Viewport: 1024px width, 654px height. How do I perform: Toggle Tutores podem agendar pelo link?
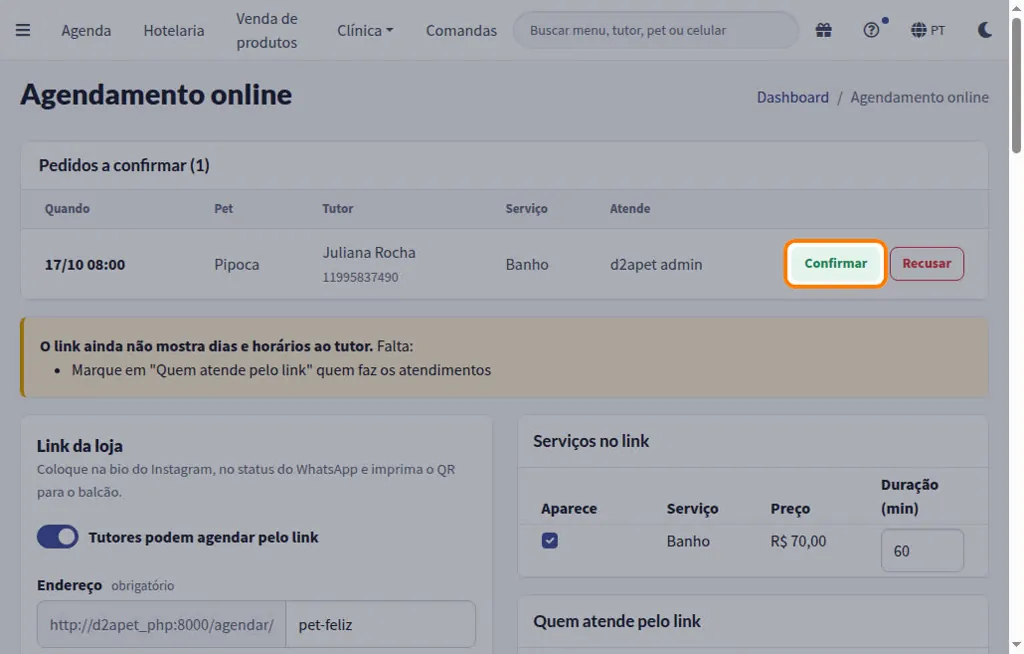(x=57, y=537)
